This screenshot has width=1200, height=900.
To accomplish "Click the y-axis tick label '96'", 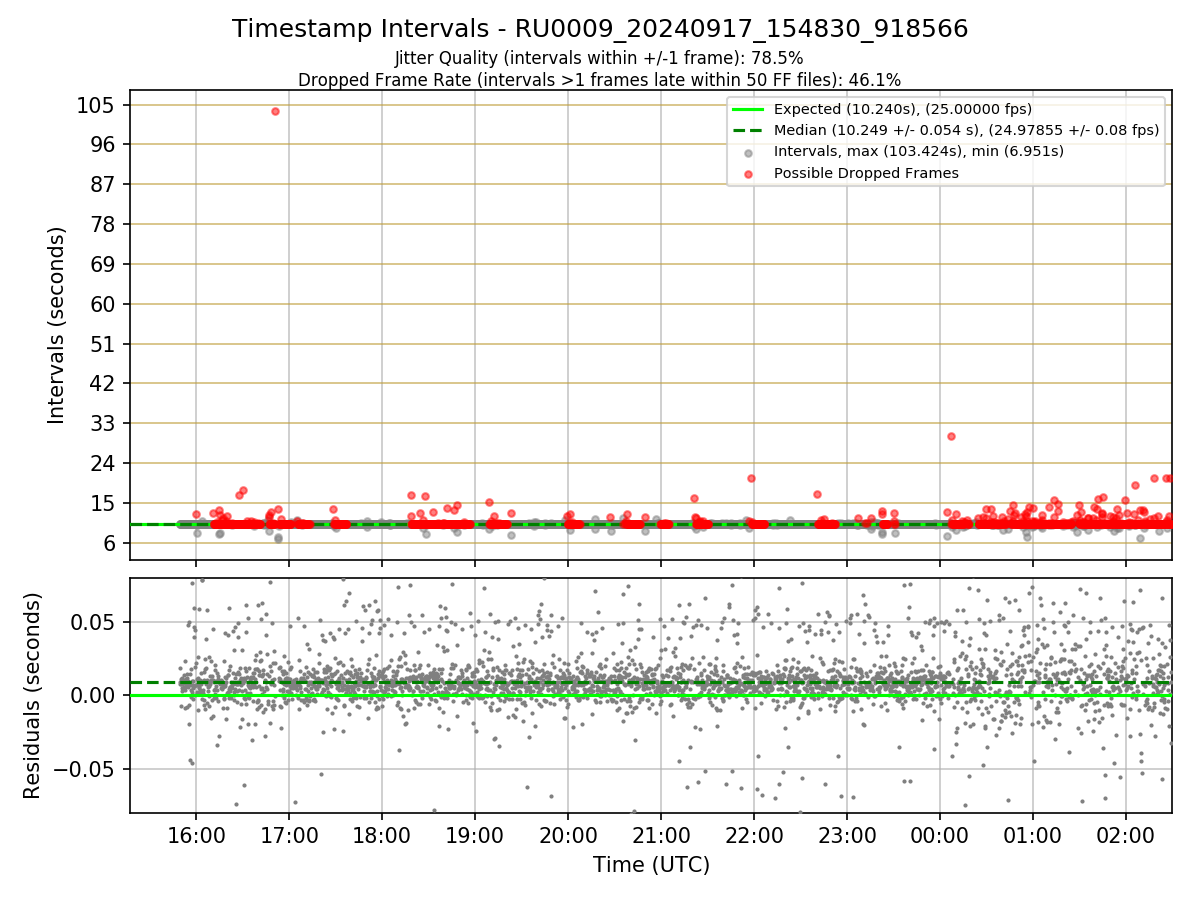I will pos(102,144).
